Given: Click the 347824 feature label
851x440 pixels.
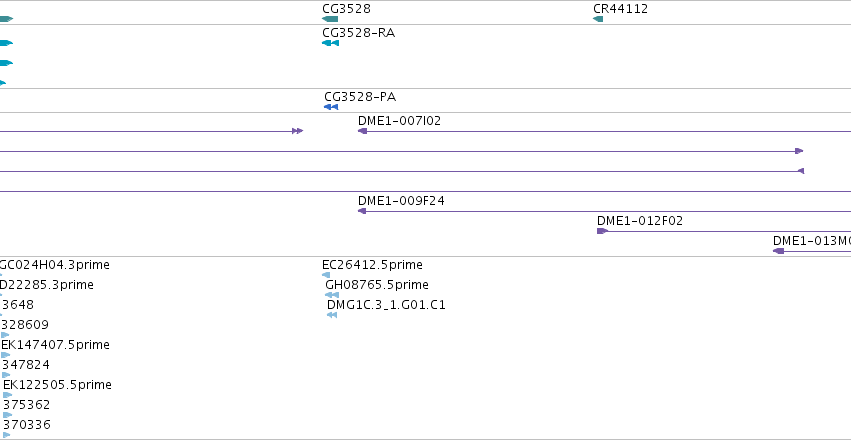Looking at the screenshot, I should coord(26,365).
